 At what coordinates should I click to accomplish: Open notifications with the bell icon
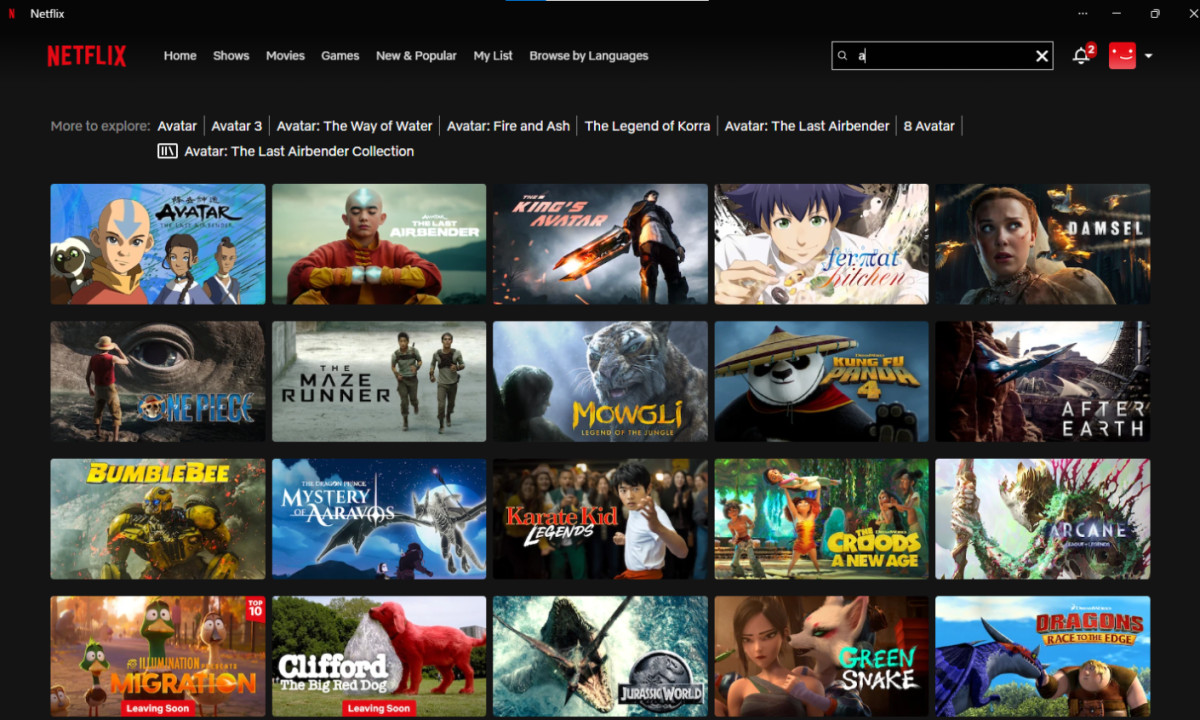pyautogui.click(x=1081, y=56)
